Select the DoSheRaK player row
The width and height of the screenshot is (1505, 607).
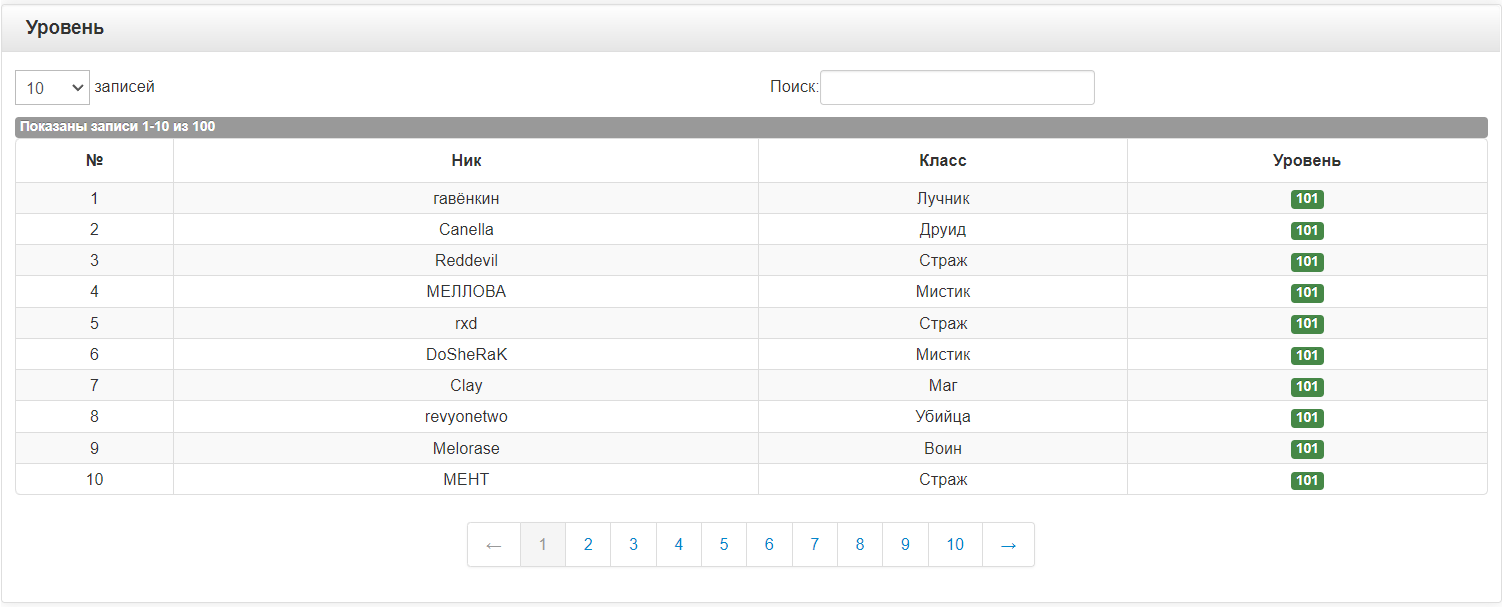point(466,355)
